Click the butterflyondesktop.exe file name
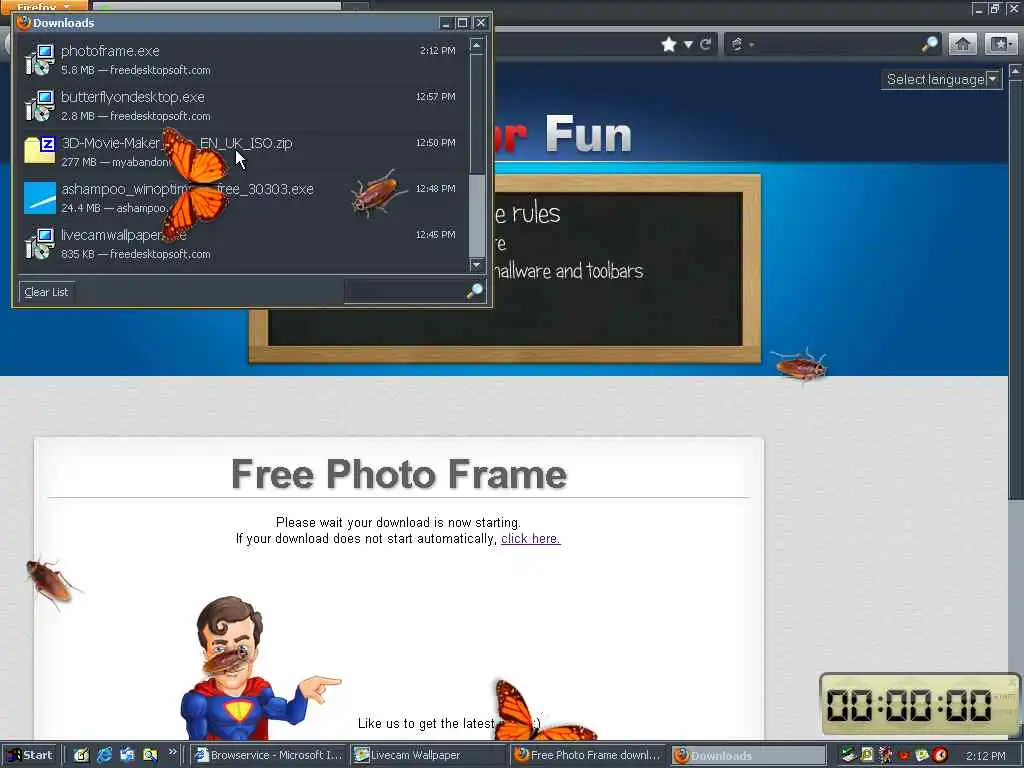1024x768 pixels. (133, 97)
